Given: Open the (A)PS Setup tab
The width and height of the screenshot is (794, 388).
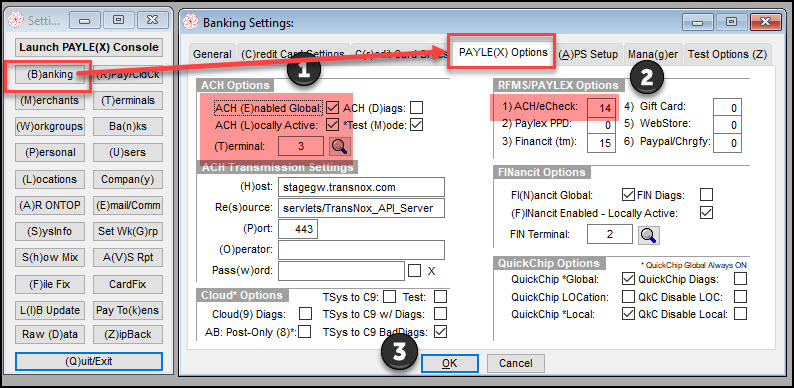Looking at the screenshot, I should 588,55.
